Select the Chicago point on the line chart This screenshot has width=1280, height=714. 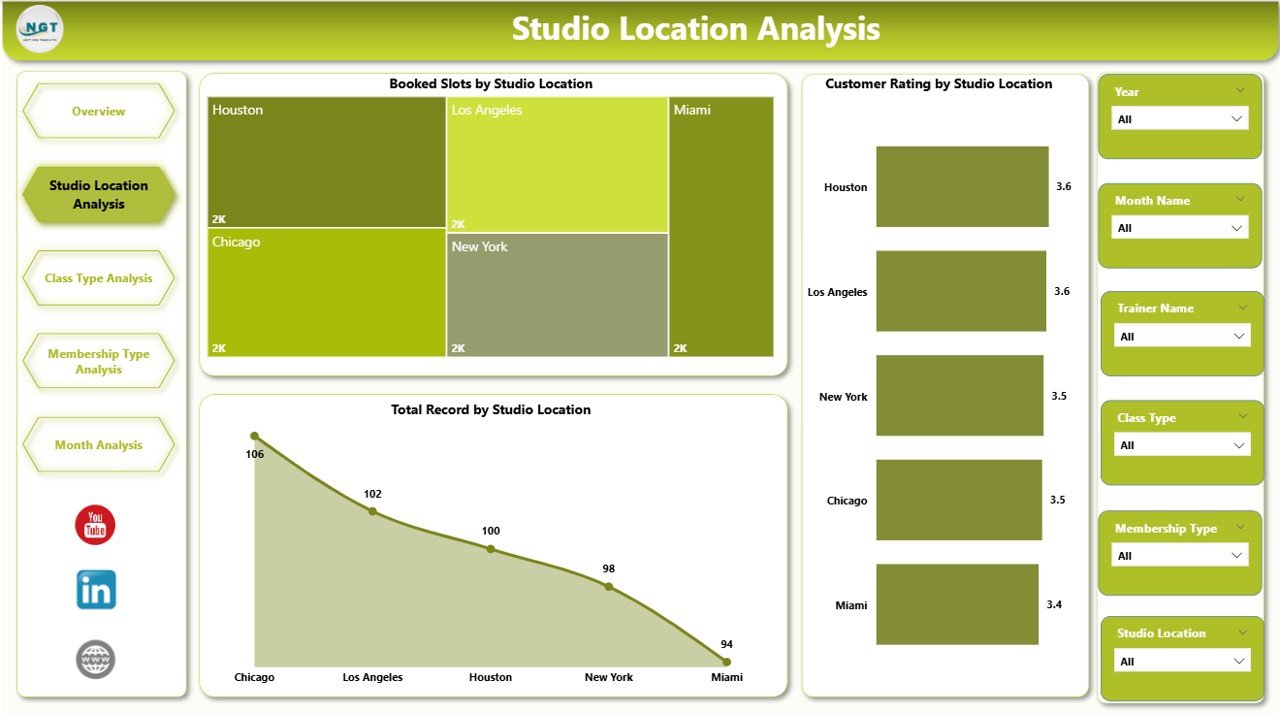(254, 436)
